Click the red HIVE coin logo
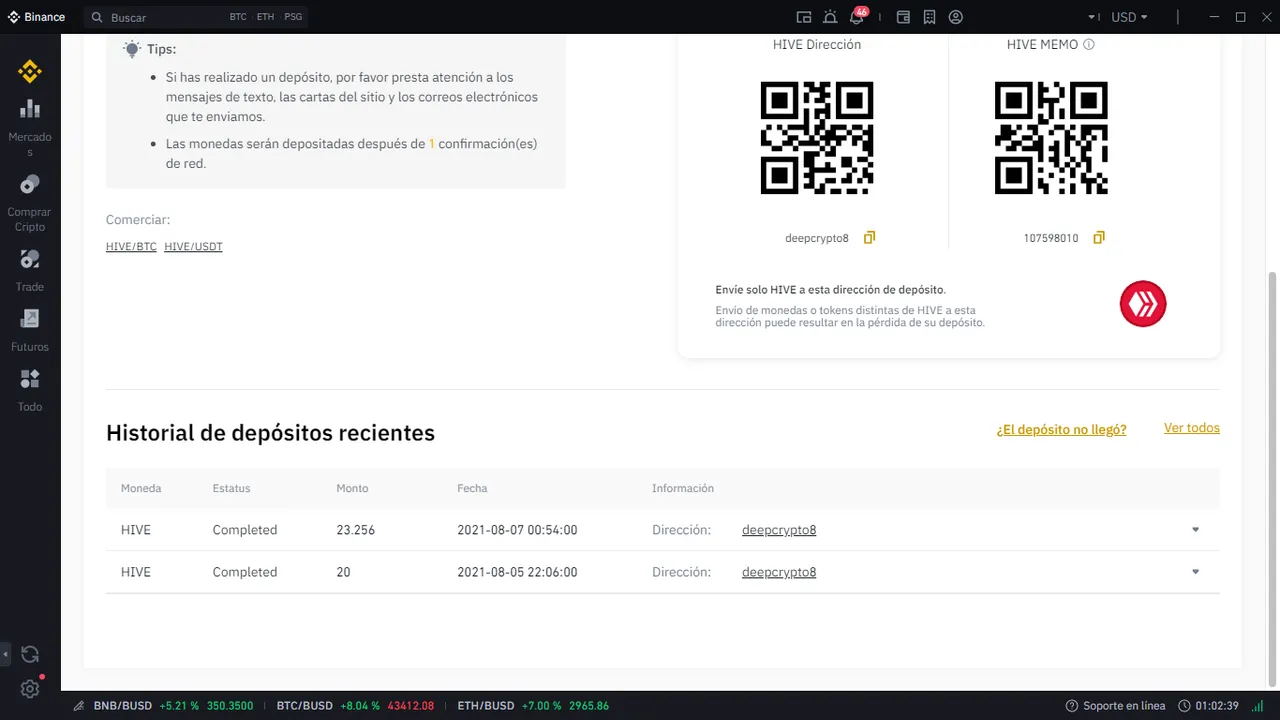The width and height of the screenshot is (1280, 720). tap(1143, 303)
